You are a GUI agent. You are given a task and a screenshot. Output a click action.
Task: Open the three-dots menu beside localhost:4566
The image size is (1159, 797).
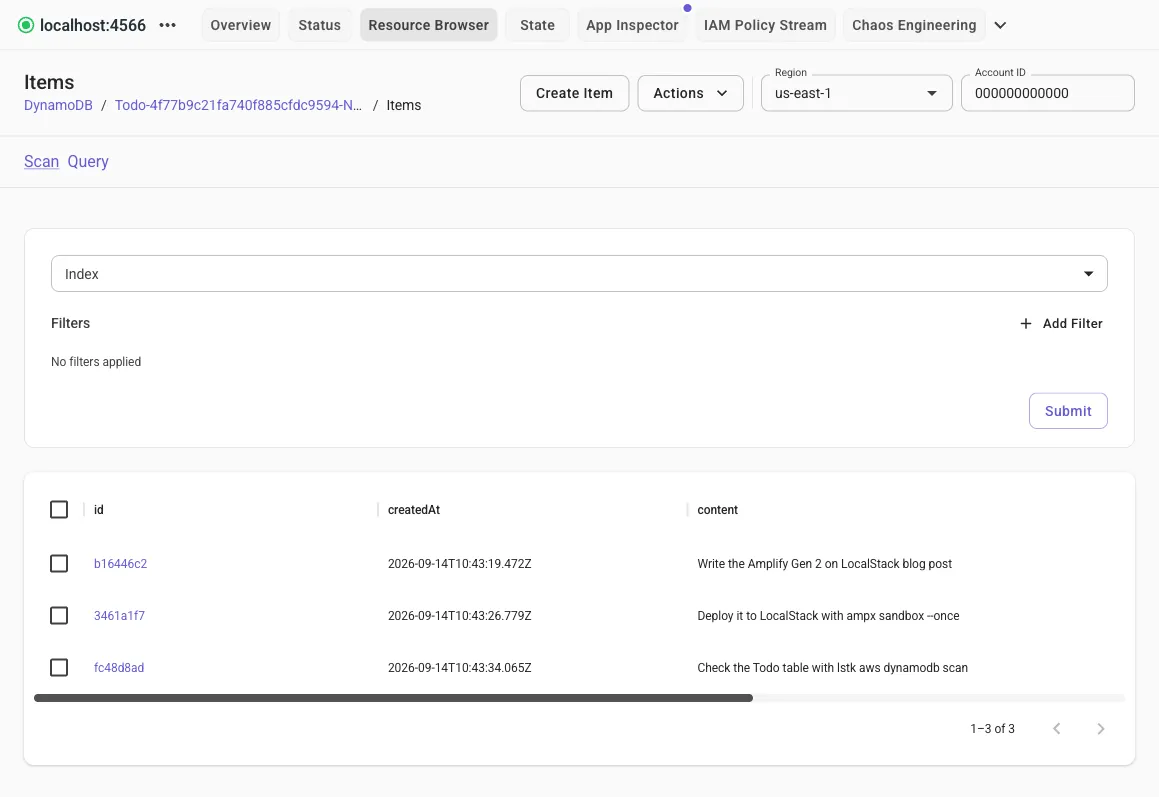[168, 25]
